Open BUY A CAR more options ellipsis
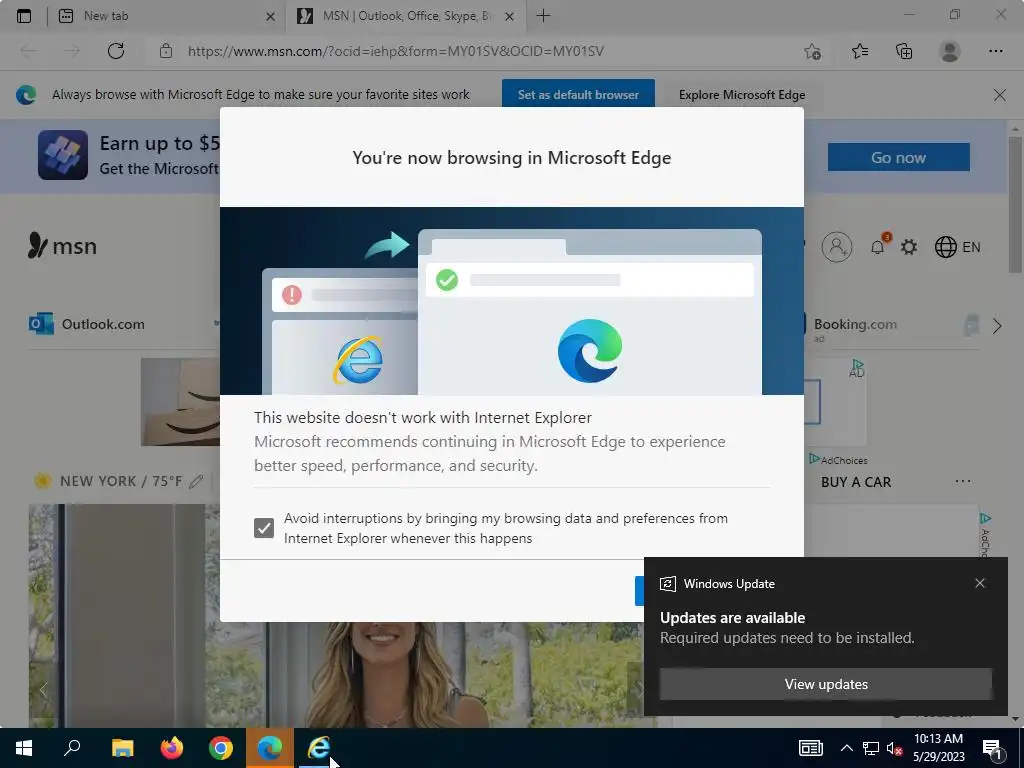The image size is (1024, 768). point(963,481)
